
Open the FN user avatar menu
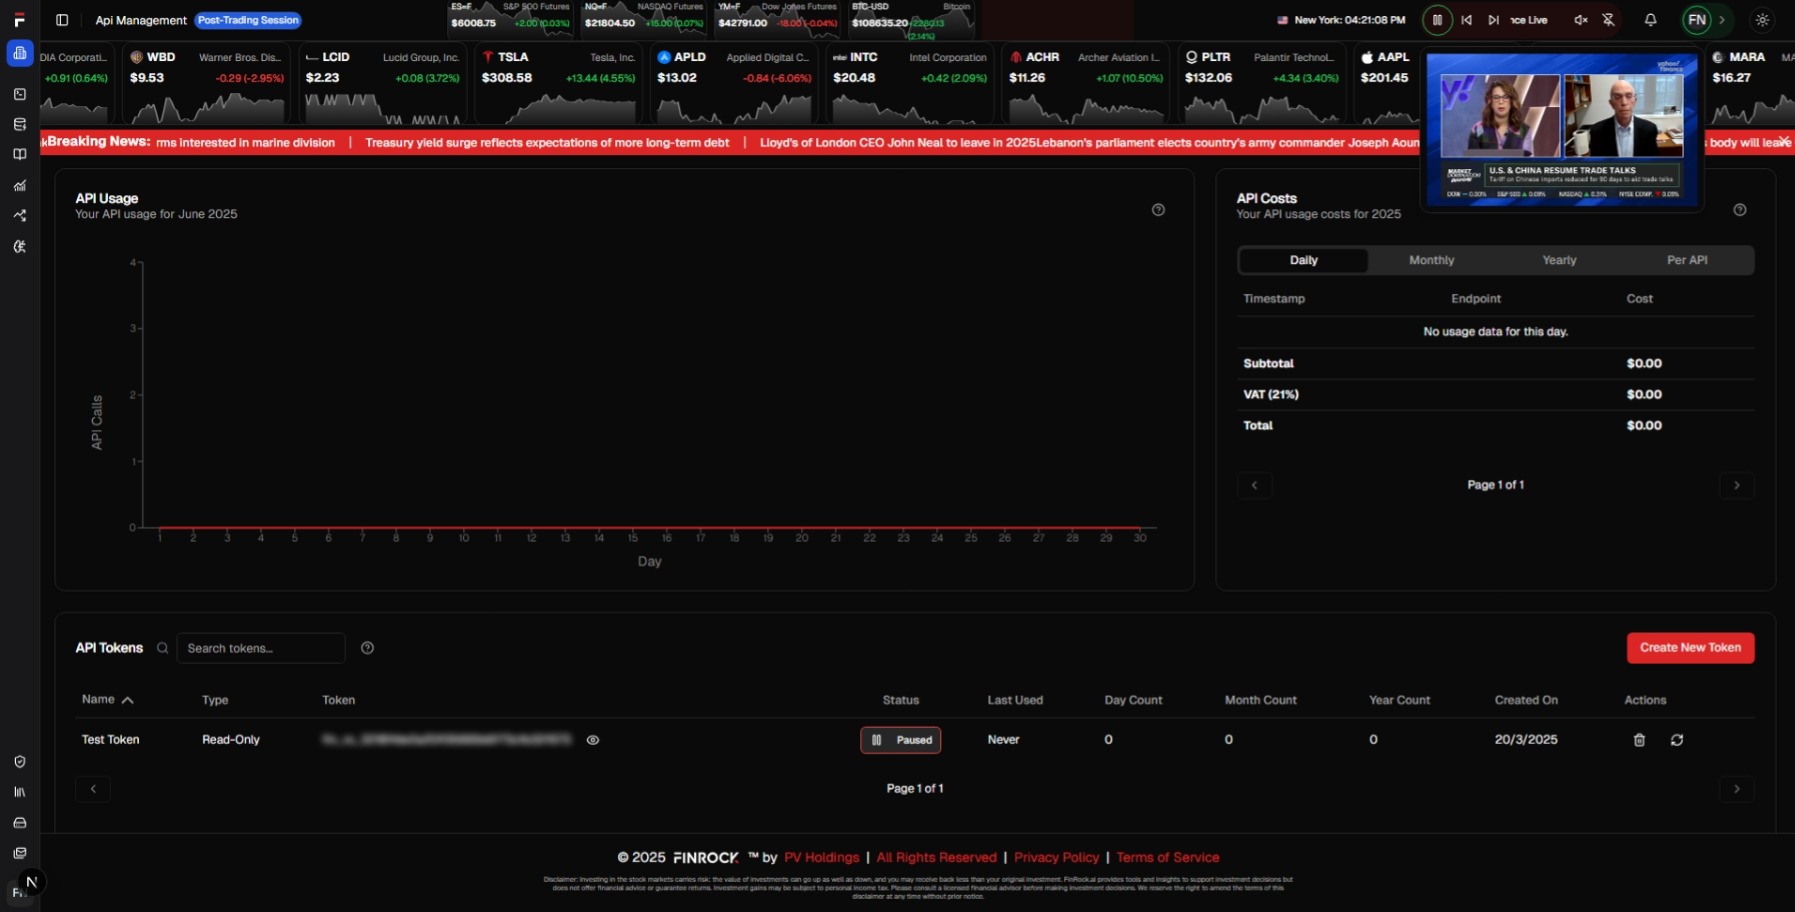coord(1697,20)
